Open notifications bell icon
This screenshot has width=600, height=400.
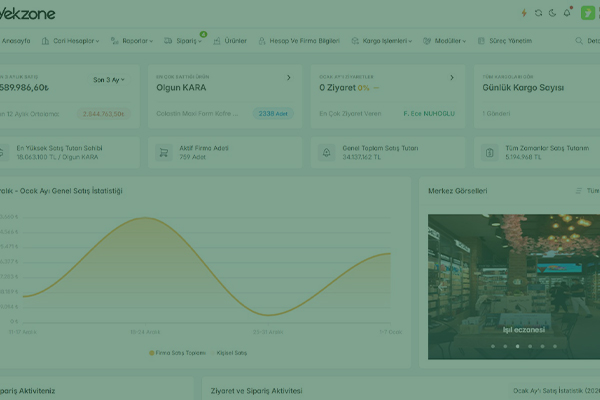click(567, 13)
